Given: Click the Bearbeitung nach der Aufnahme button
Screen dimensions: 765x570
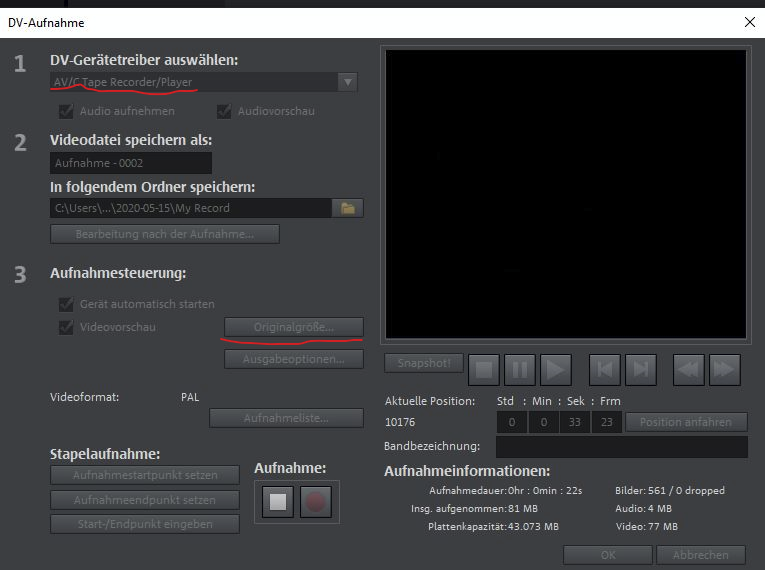Looking at the screenshot, I should [165, 234].
